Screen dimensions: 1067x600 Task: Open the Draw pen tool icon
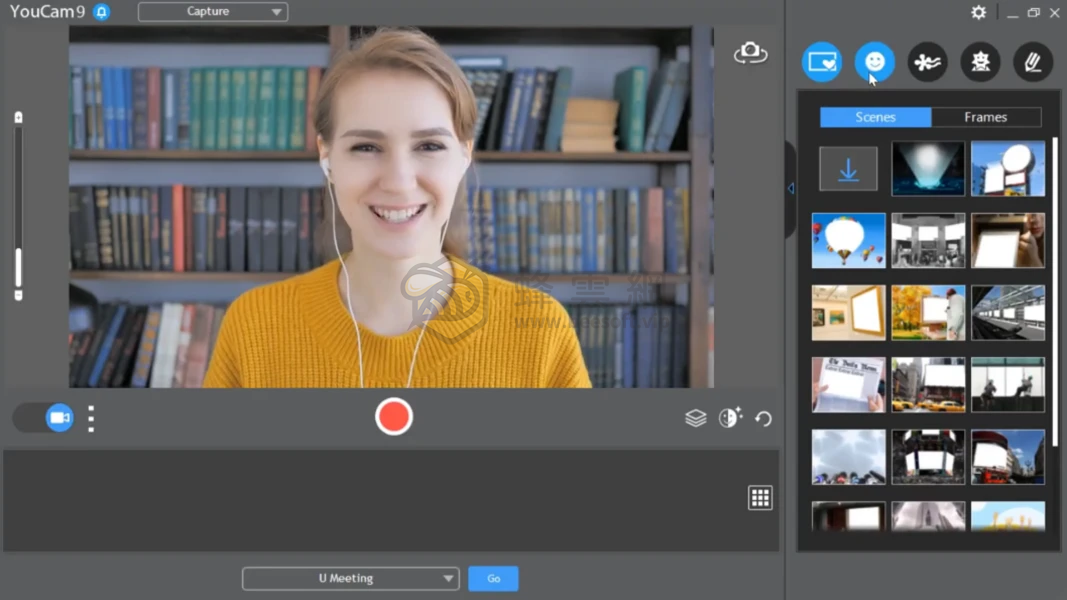[1033, 62]
